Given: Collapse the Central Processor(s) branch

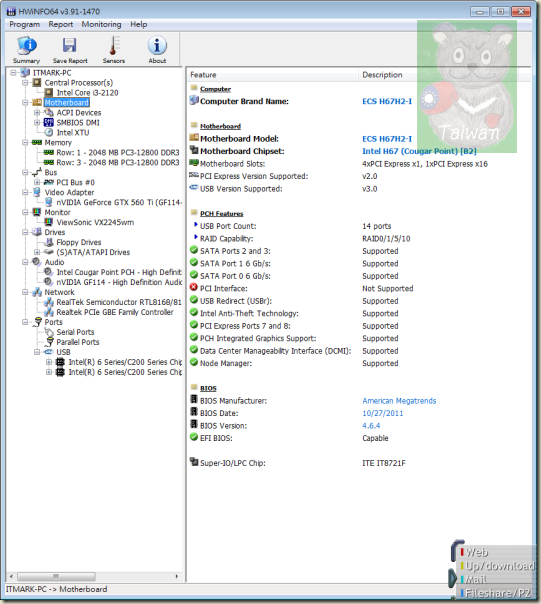Looking at the screenshot, I should point(25,82).
